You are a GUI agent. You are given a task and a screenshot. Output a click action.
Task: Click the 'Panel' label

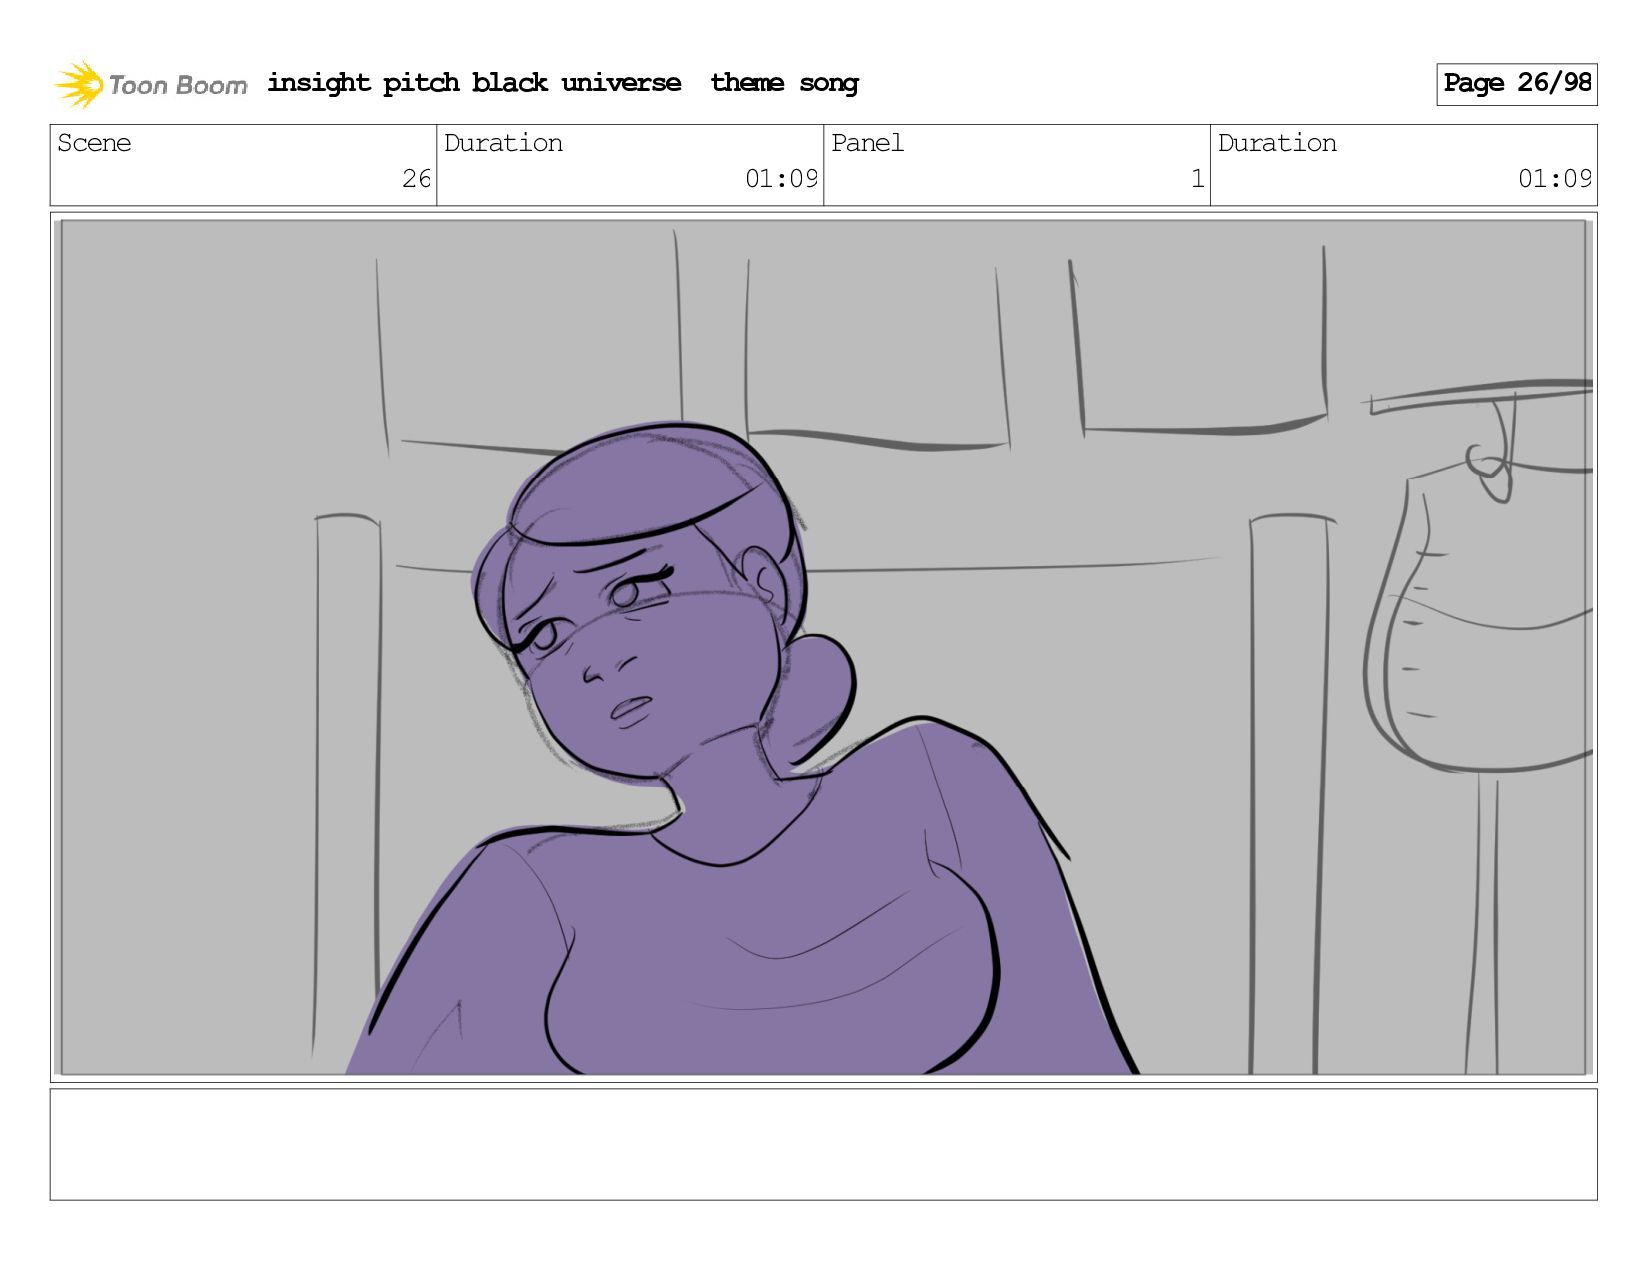click(867, 143)
